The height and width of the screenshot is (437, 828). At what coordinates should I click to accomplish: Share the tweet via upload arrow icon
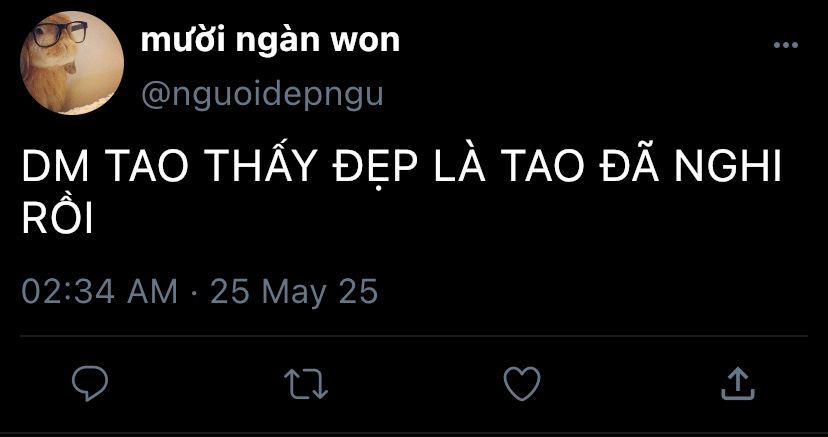(x=738, y=384)
